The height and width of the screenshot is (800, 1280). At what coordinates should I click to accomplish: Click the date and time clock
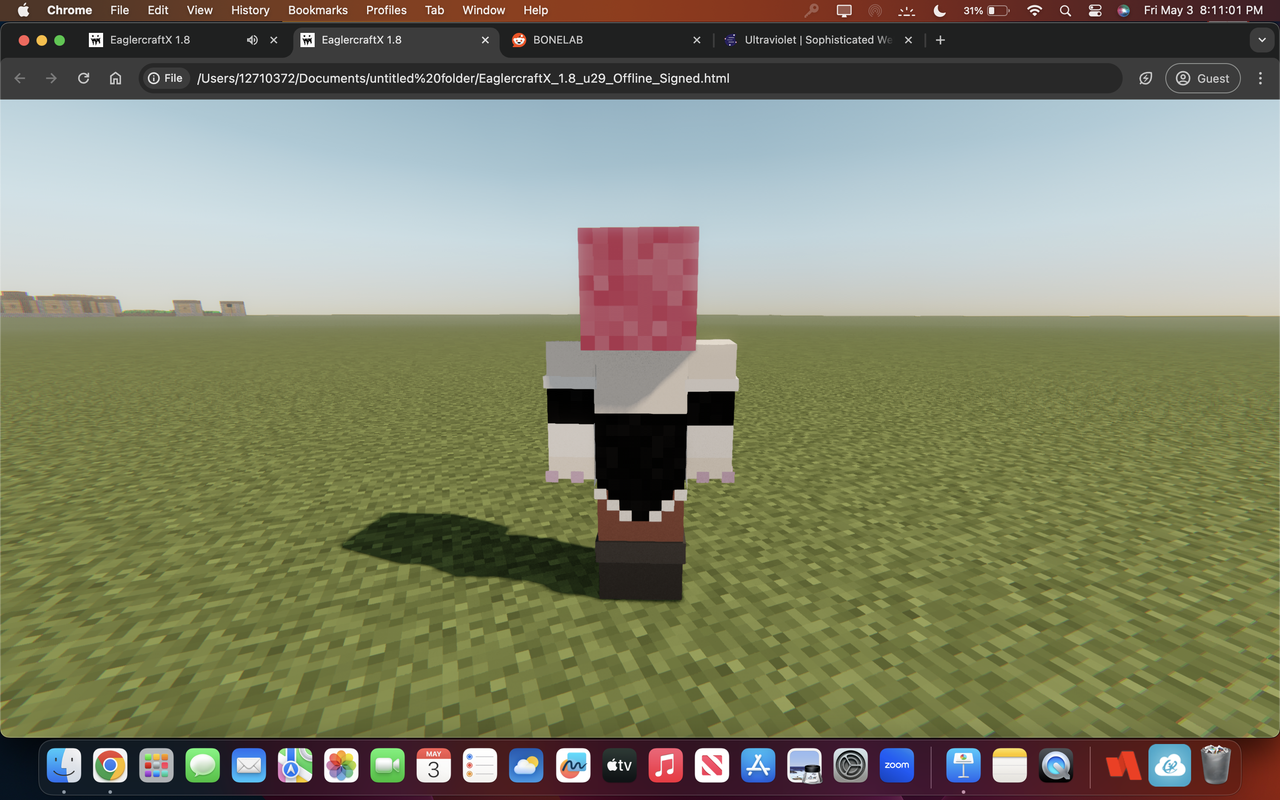click(x=1203, y=10)
